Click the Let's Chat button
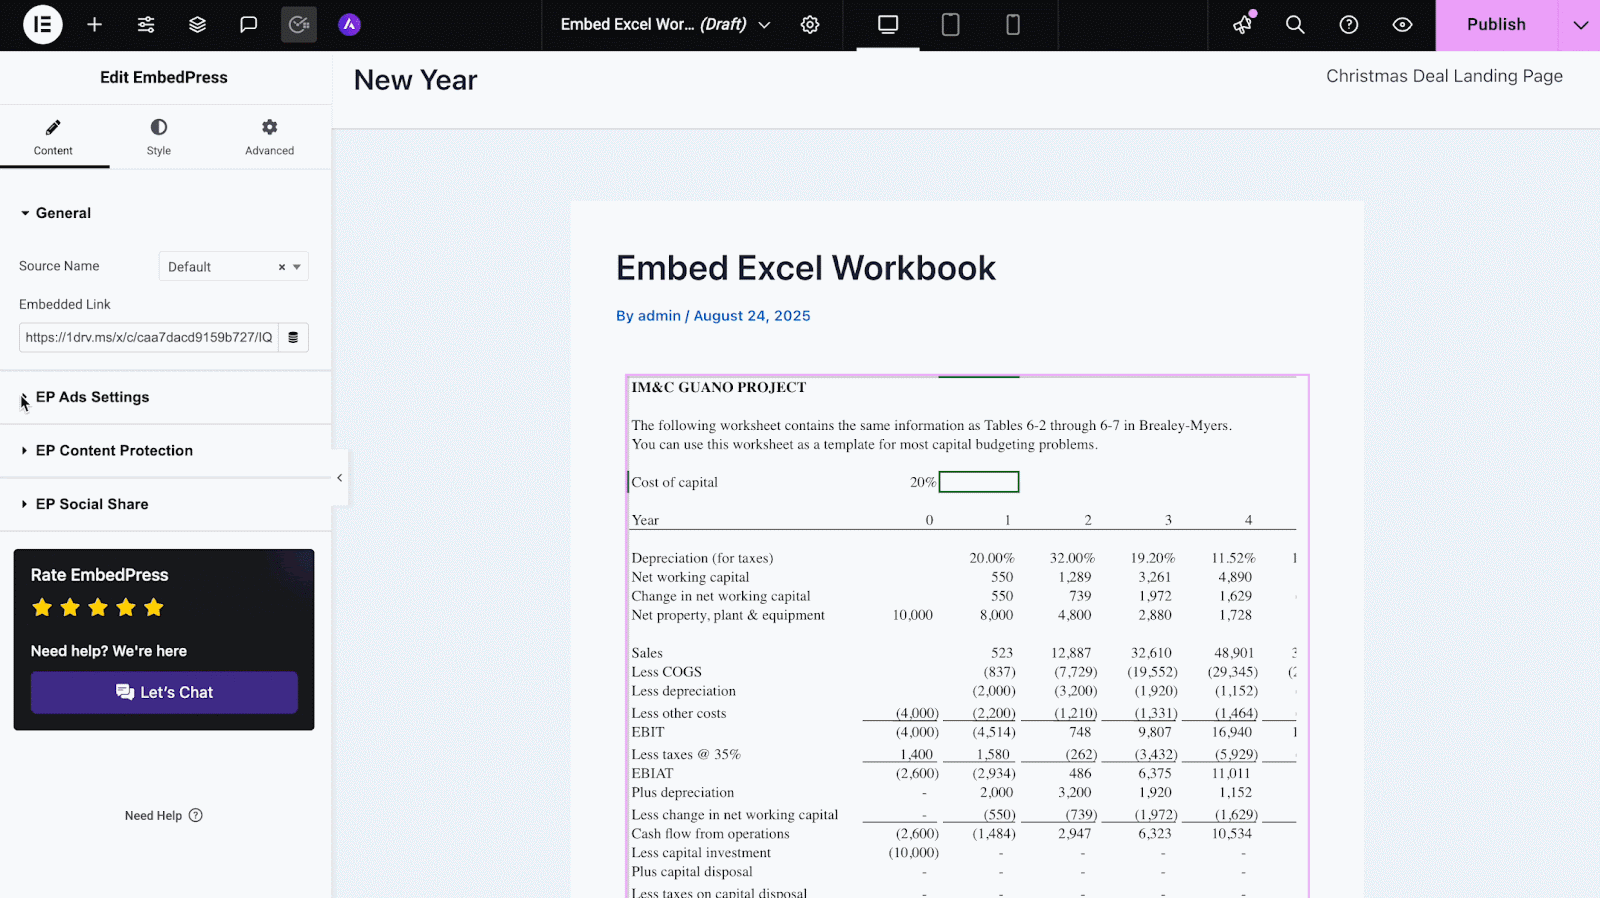Viewport: 1600px width, 898px height. (164, 692)
